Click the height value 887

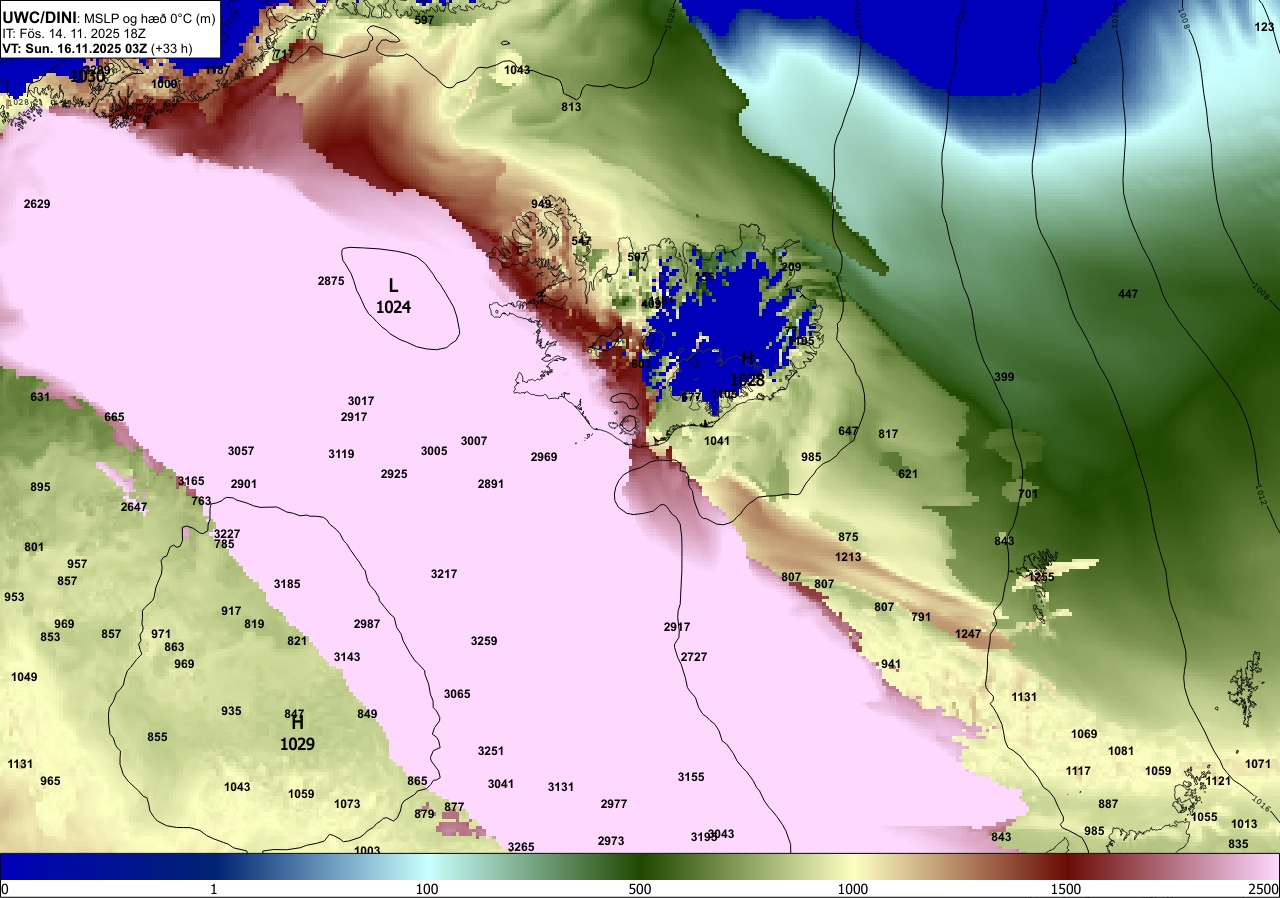1108,804
